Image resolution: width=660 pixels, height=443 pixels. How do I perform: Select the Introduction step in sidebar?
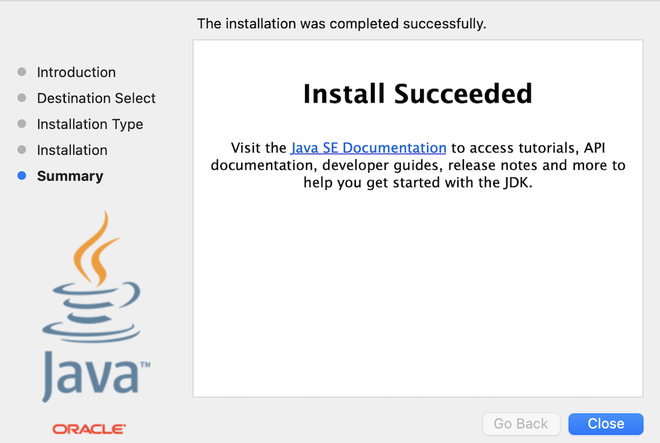pos(76,72)
